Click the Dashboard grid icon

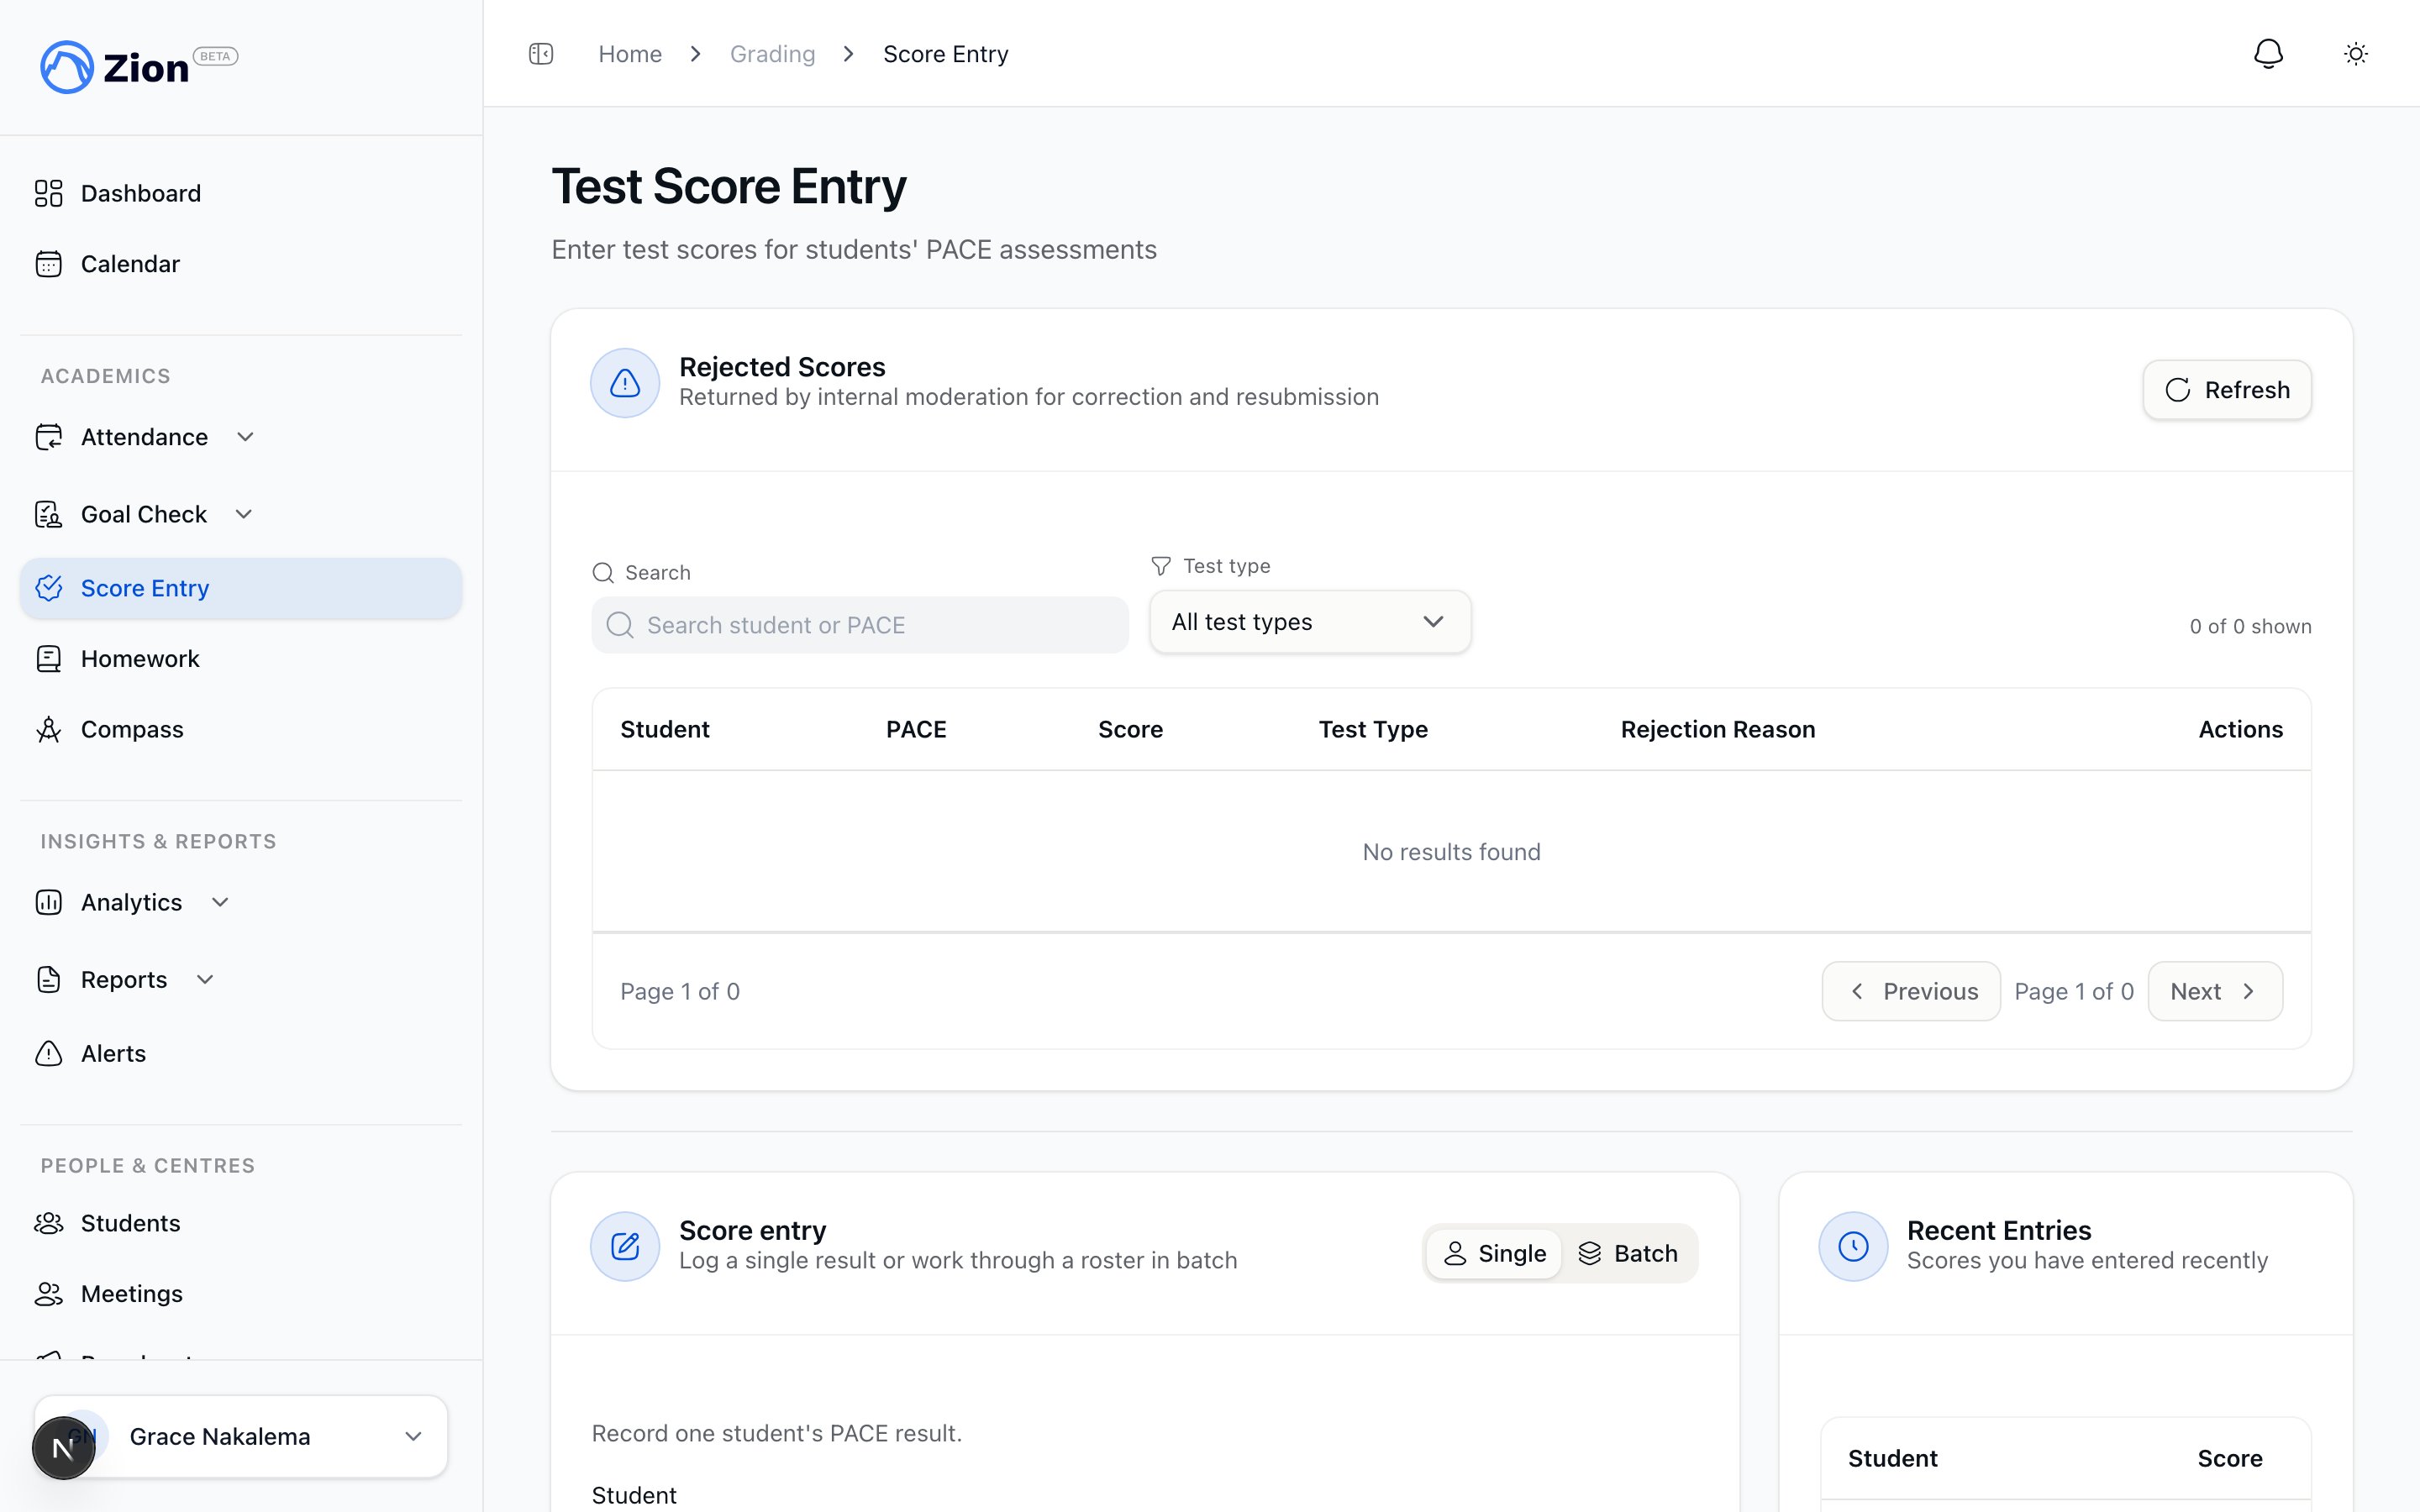pyautogui.click(x=49, y=193)
